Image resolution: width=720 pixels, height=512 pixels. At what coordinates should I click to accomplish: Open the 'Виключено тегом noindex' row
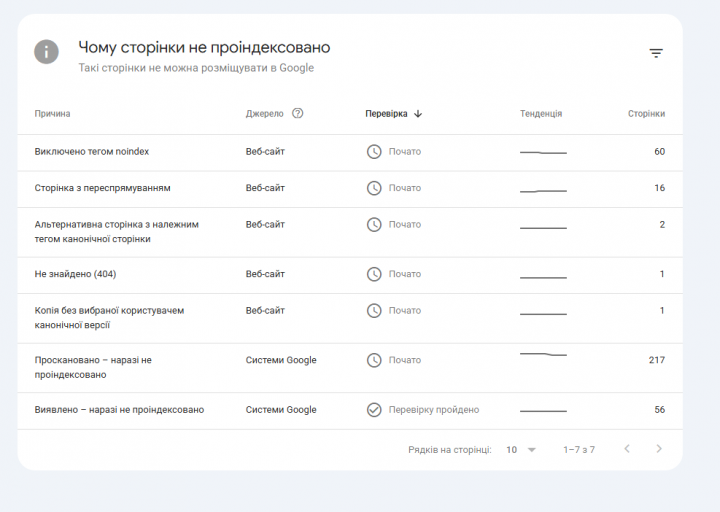pos(350,152)
